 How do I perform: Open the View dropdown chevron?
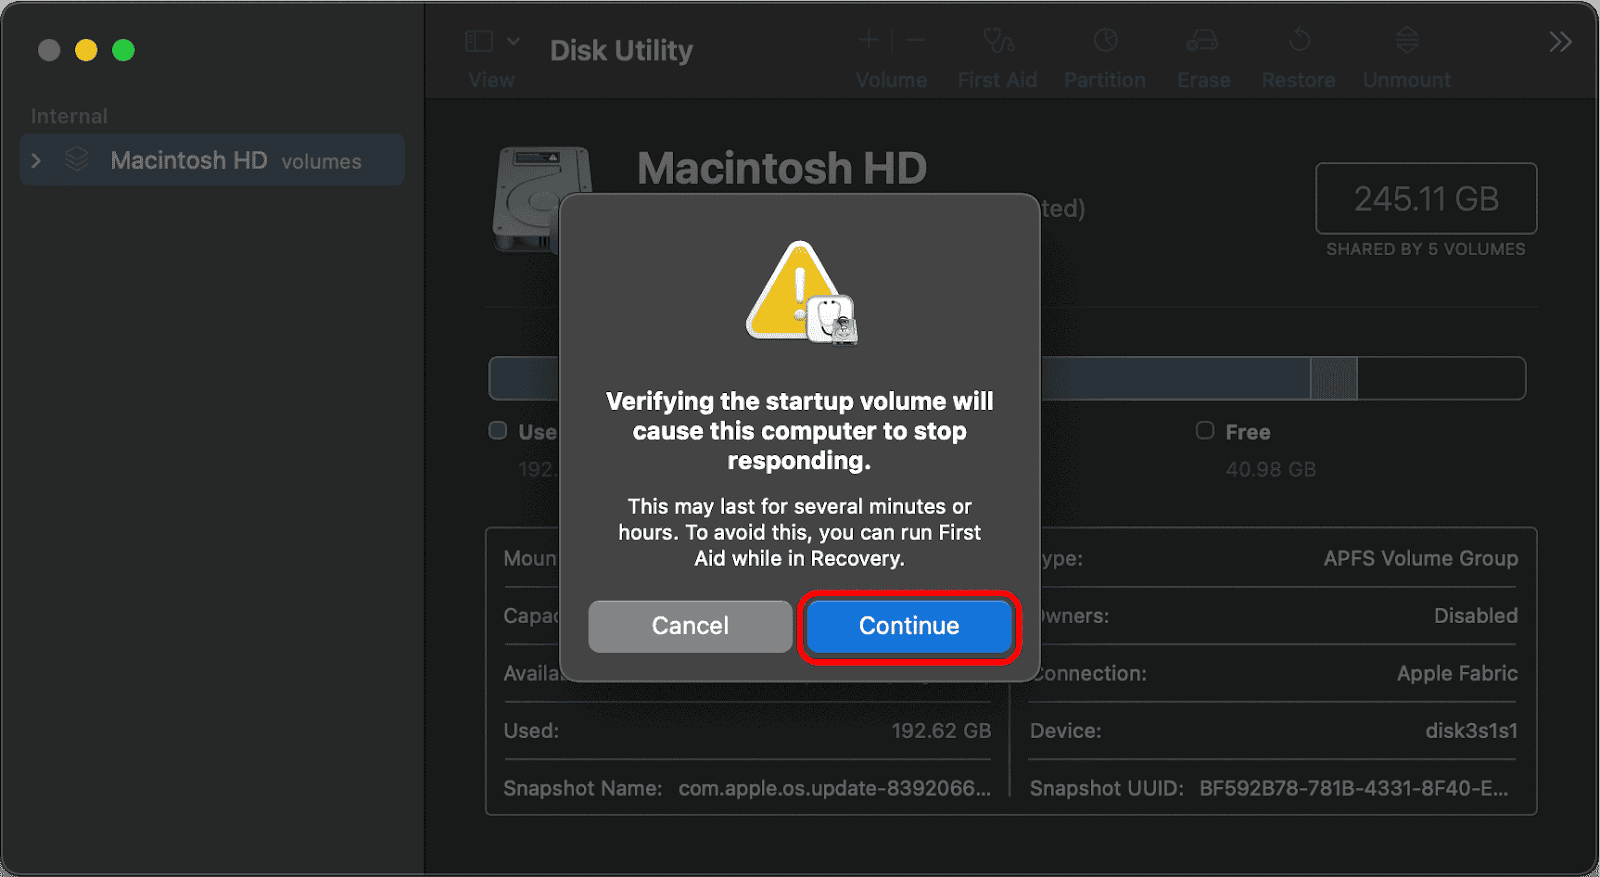click(514, 41)
